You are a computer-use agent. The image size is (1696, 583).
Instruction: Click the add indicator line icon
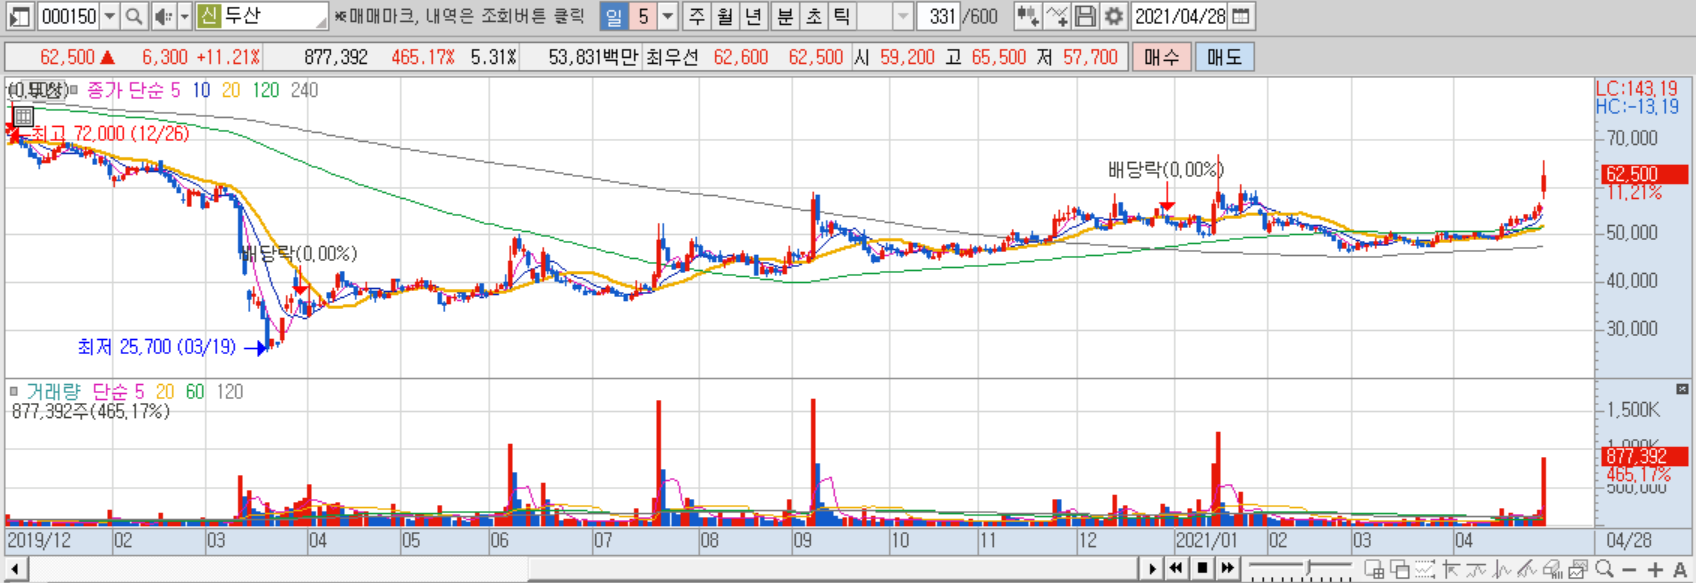(x=1057, y=16)
